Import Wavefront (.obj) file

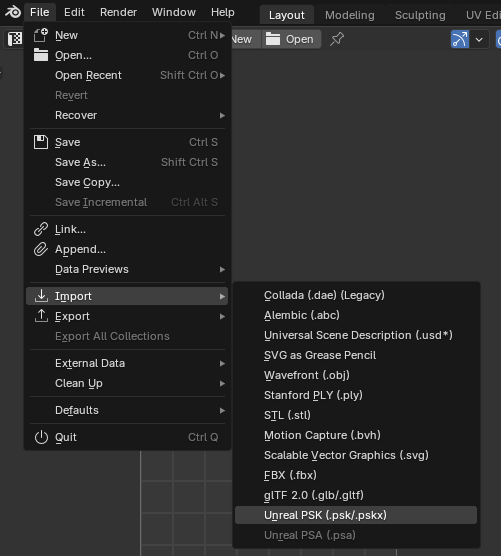point(356,375)
